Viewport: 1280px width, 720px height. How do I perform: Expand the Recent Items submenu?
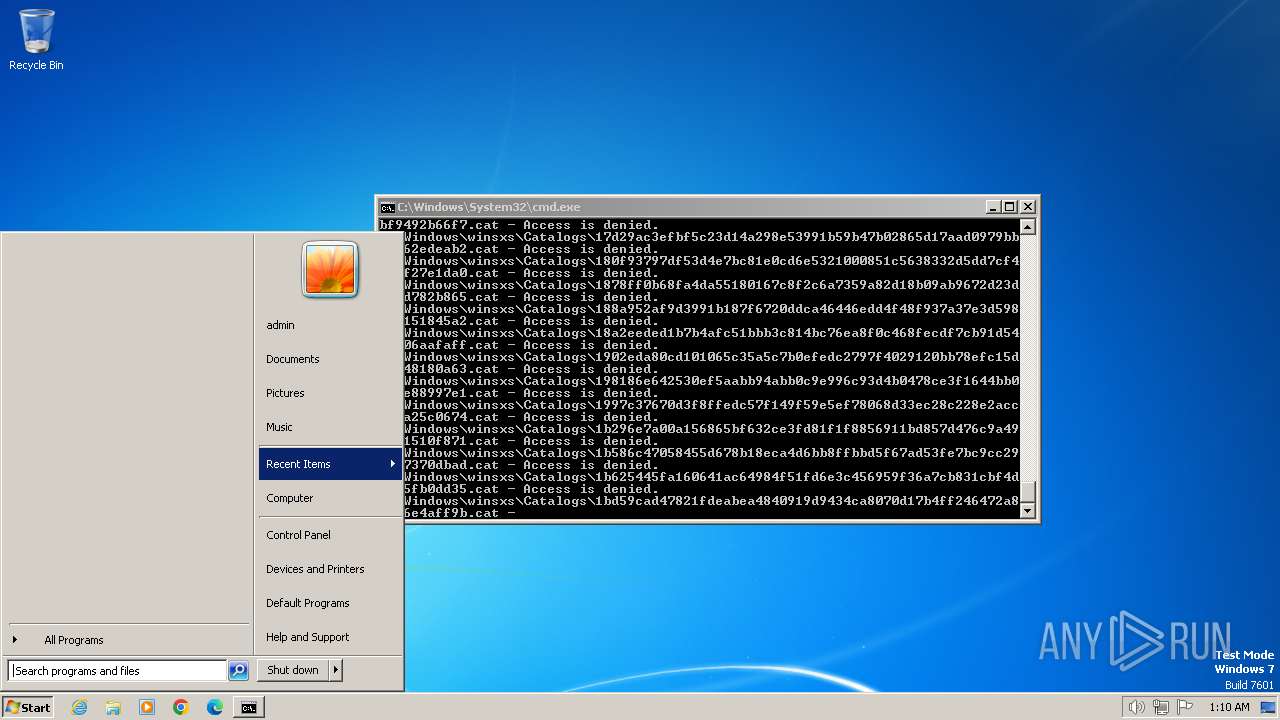click(x=330, y=464)
